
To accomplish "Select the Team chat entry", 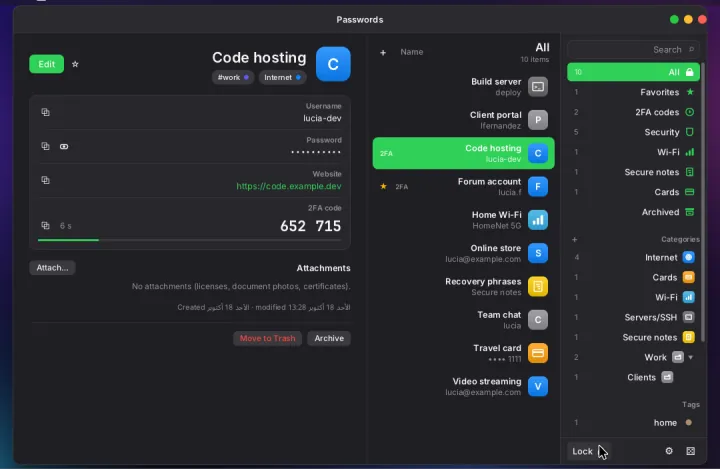I will [x=463, y=320].
